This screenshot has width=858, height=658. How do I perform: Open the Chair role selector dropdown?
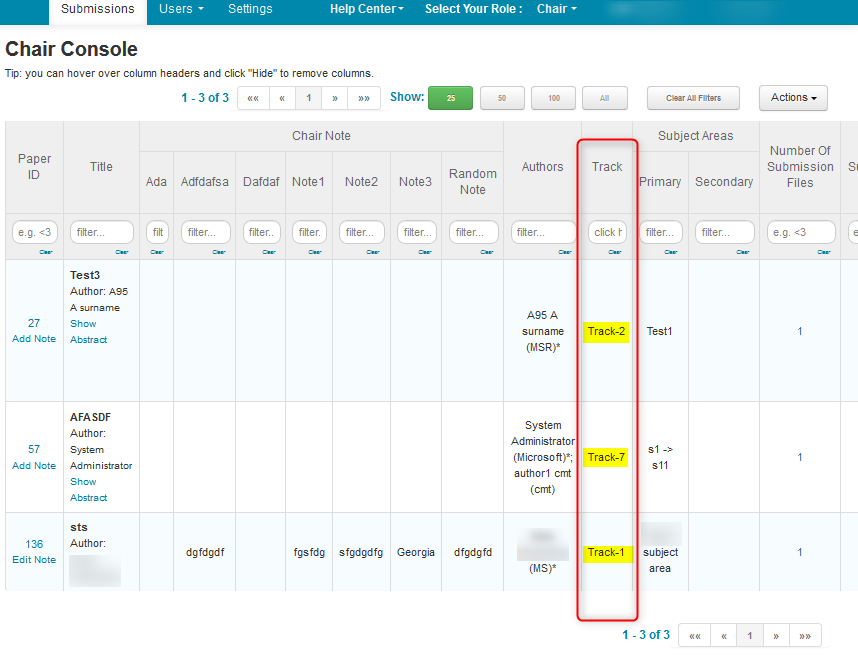[557, 9]
